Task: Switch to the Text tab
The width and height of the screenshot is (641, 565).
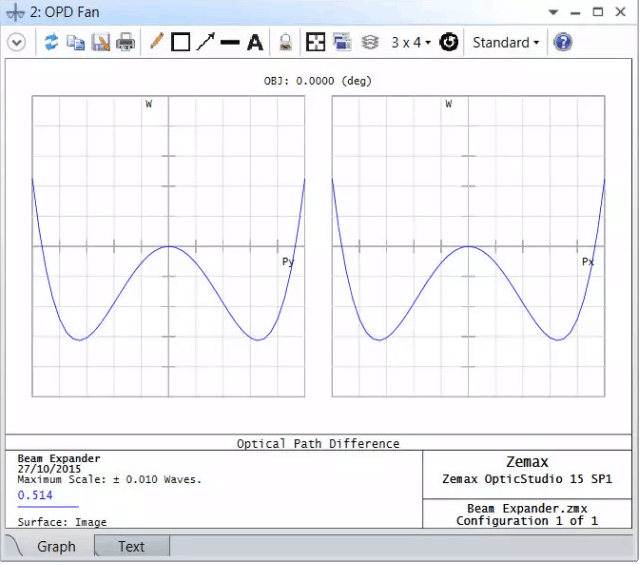Action: click(131, 546)
